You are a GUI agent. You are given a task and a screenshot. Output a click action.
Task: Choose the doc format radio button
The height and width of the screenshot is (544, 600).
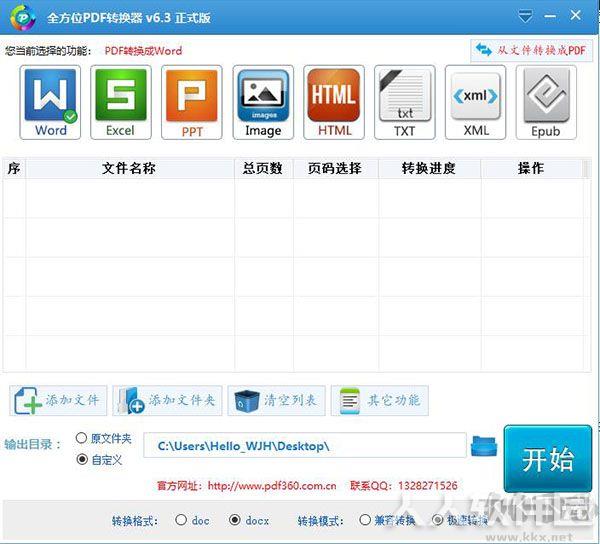(x=181, y=520)
